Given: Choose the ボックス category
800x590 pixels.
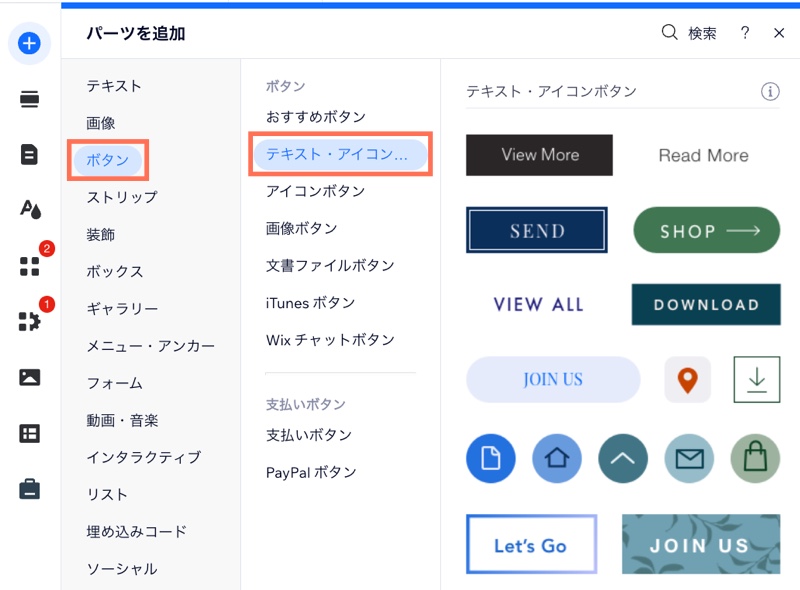Looking at the screenshot, I should tap(115, 272).
